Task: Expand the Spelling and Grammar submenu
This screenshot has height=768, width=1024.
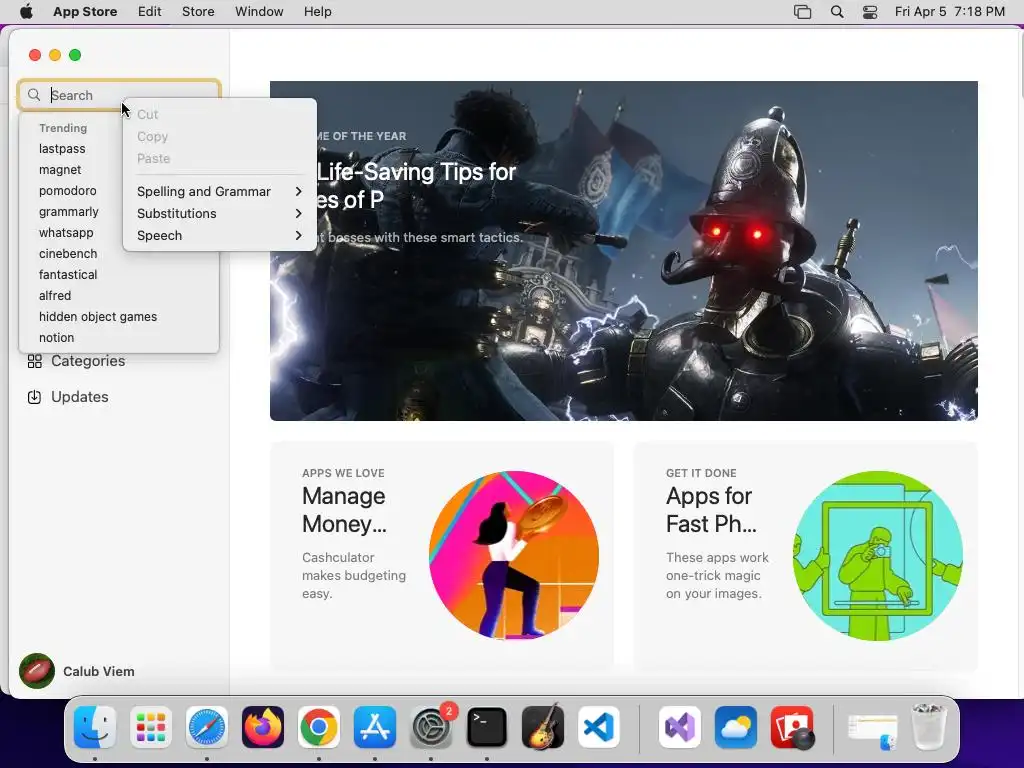Action: pos(219,191)
